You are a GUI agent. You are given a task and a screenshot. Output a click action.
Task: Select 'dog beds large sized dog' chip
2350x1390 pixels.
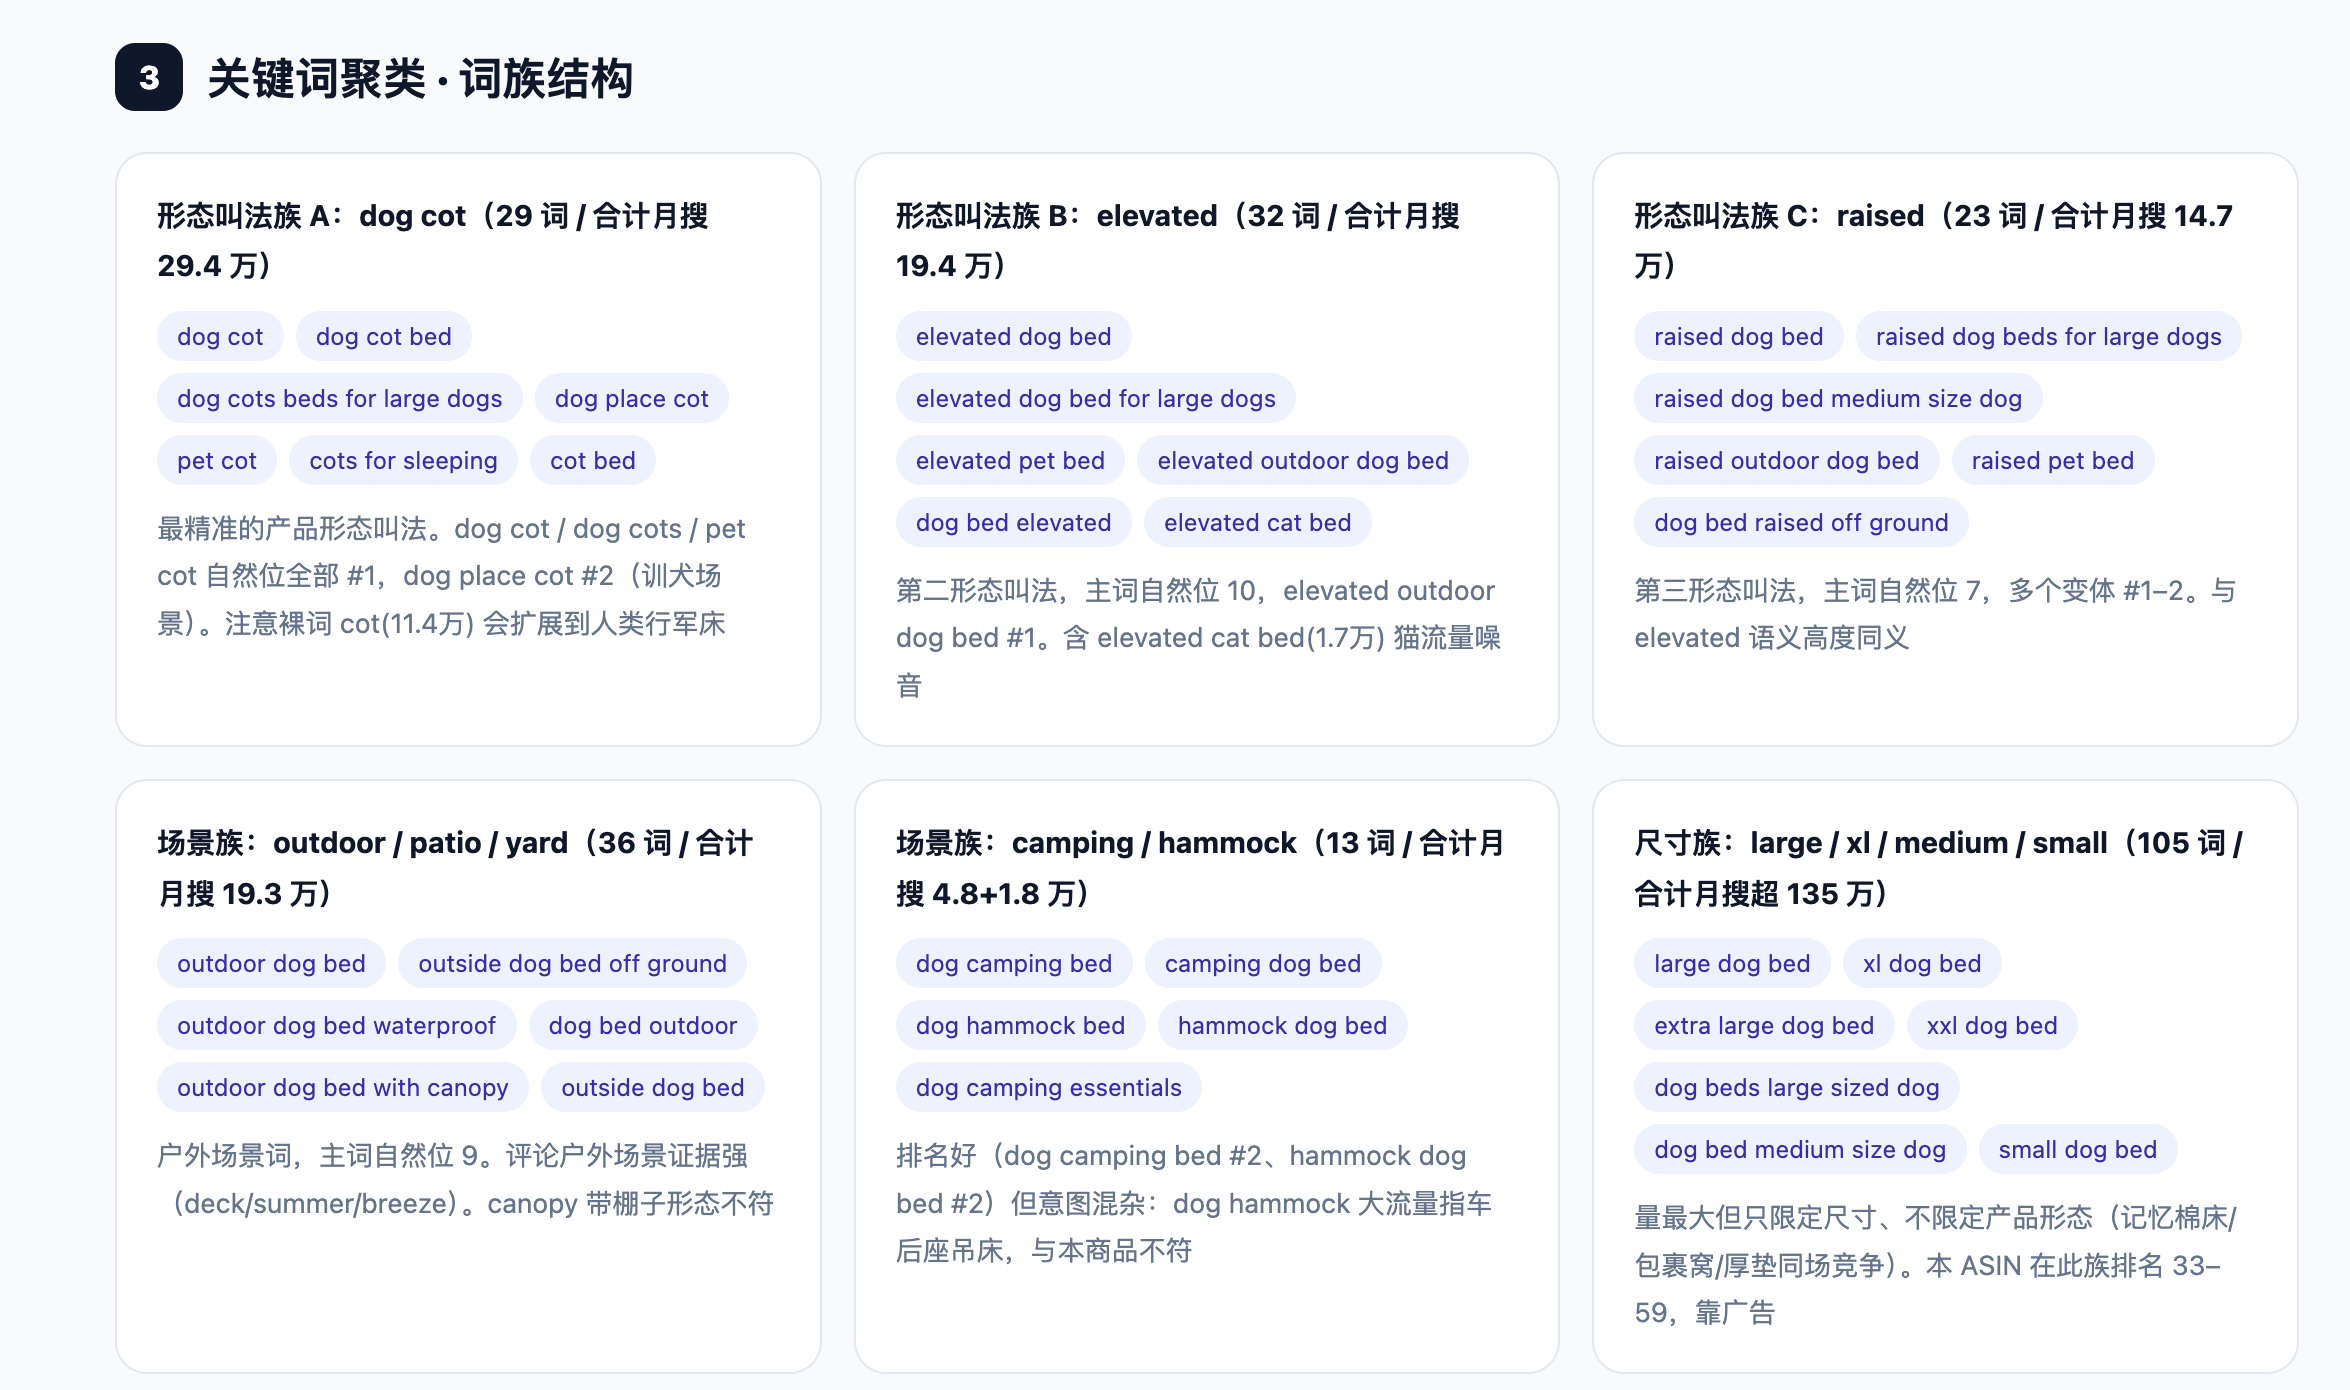pyautogui.click(x=1797, y=1088)
